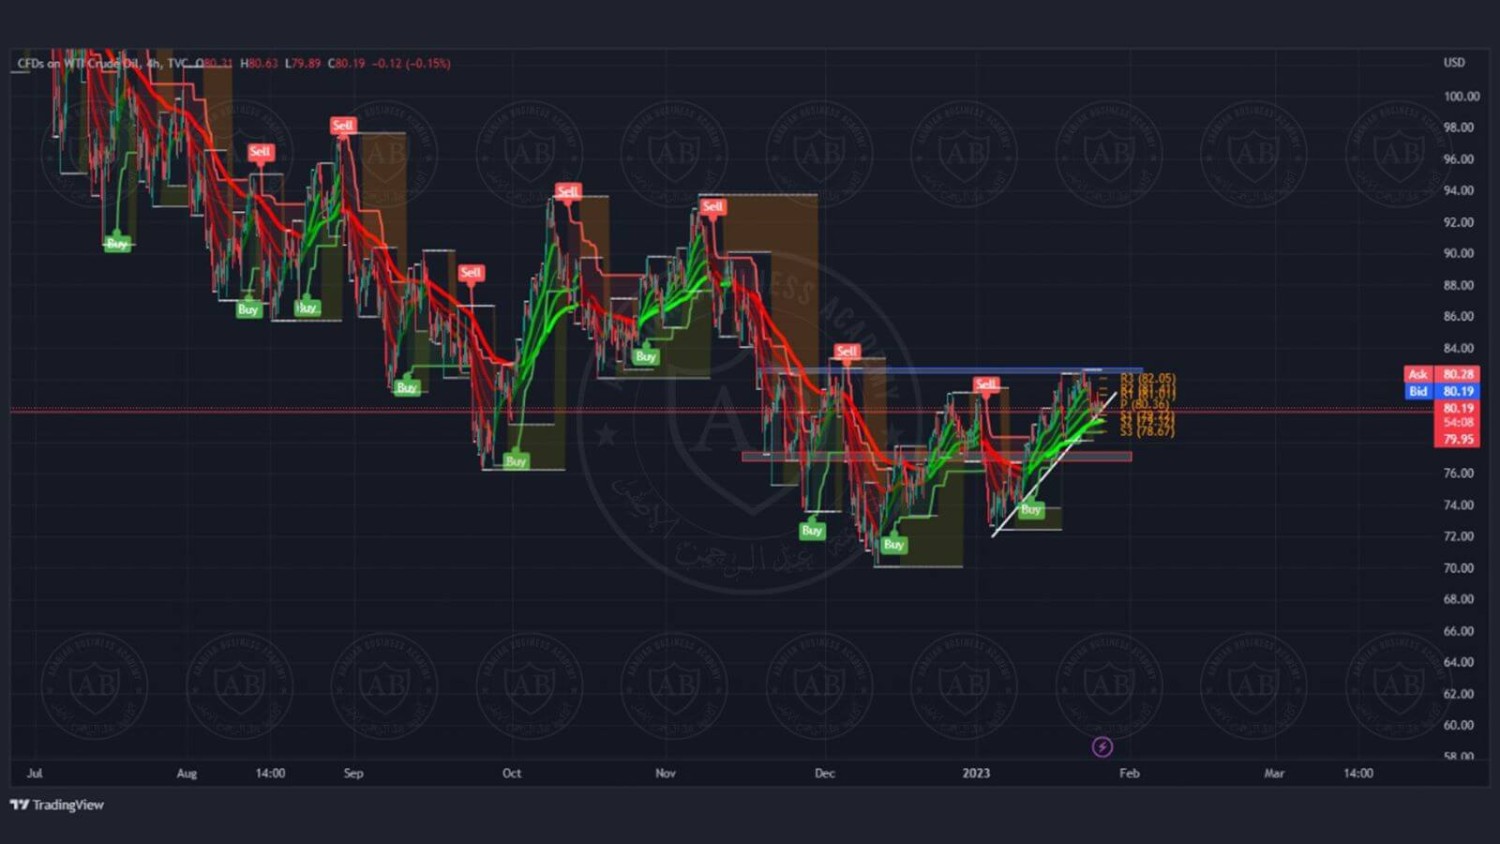This screenshot has height=844, width=1500.
Task: Click the 60.00 price axis label
Action: tap(1458, 725)
